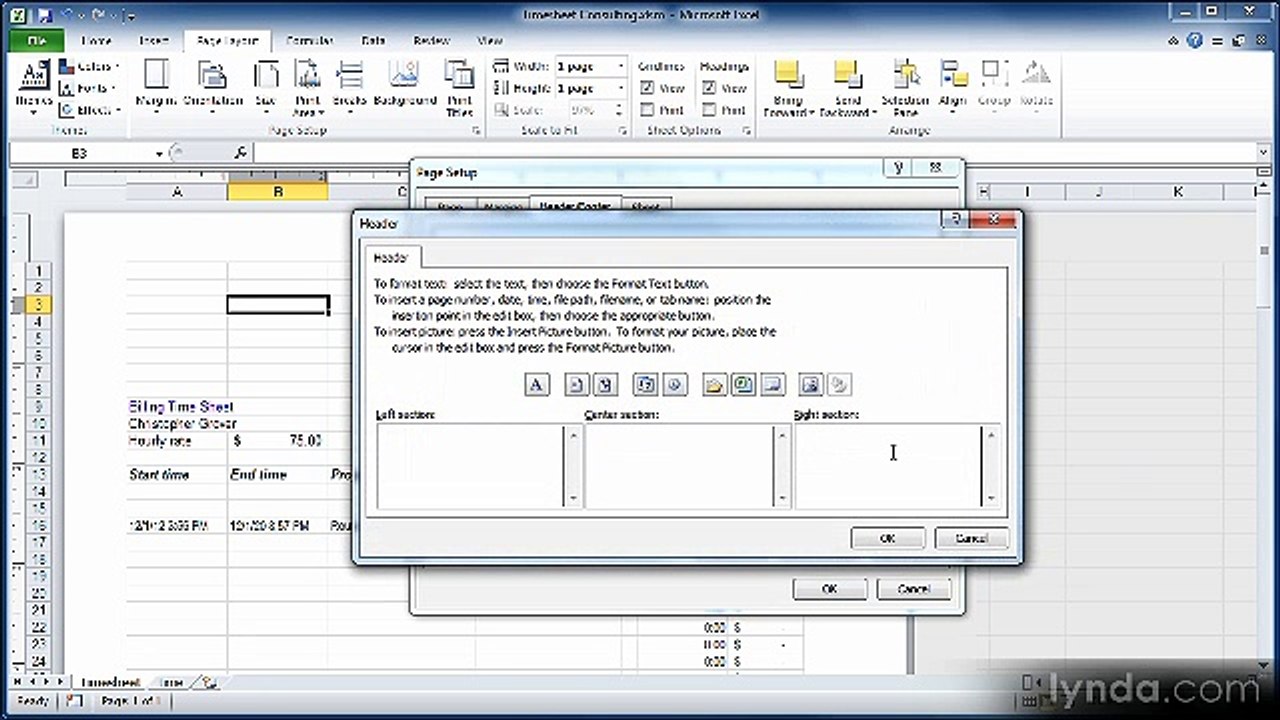Open the Selection Pane
The image size is (1280, 720).
point(906,88)
